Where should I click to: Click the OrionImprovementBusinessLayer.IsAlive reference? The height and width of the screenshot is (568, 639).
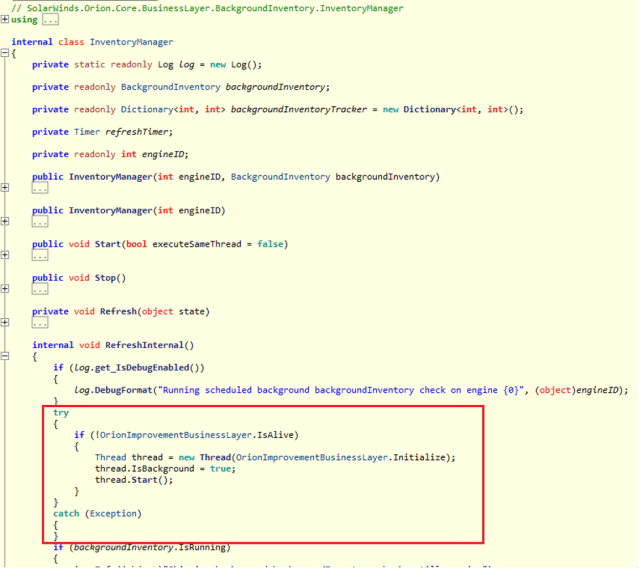199,435
